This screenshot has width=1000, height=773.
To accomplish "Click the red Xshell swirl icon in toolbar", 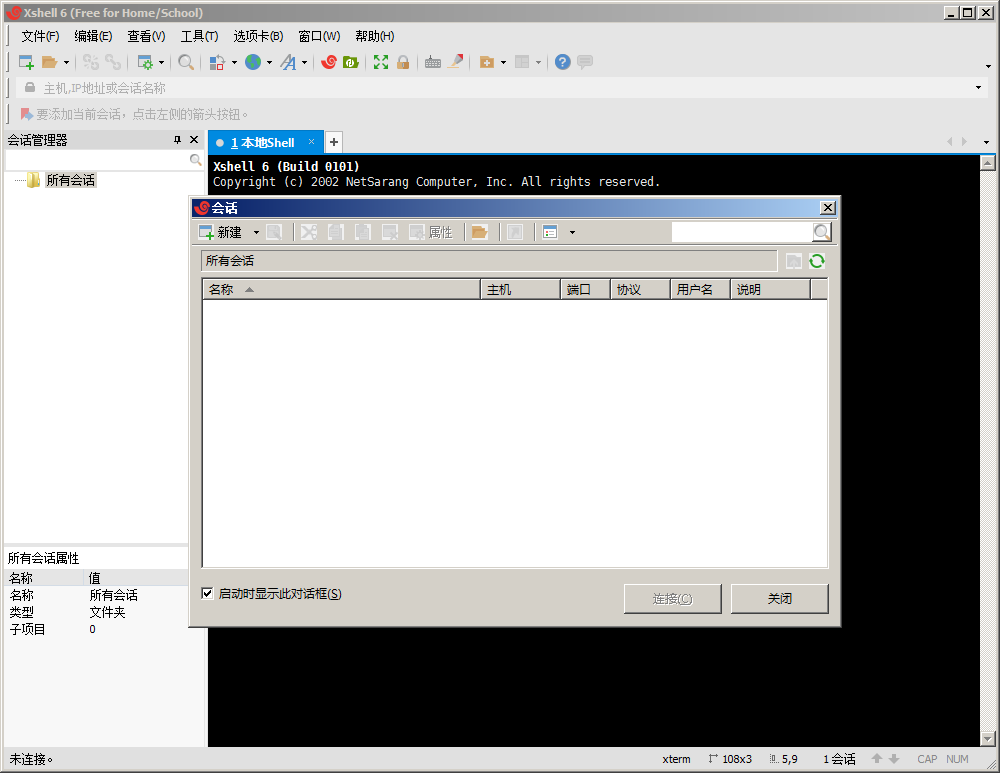I will coord(329,62).
